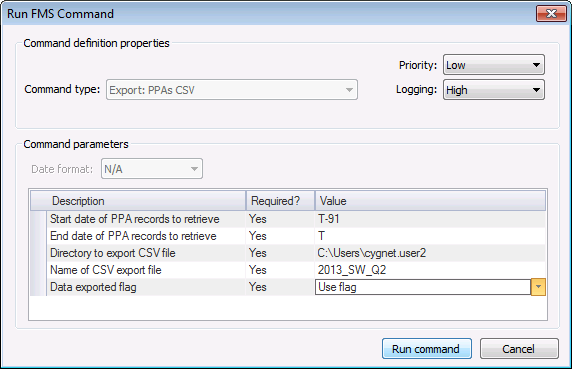Select the T-91 start date value
The width and height of the screenshot is (572, 369).
[x=430, y=219]
